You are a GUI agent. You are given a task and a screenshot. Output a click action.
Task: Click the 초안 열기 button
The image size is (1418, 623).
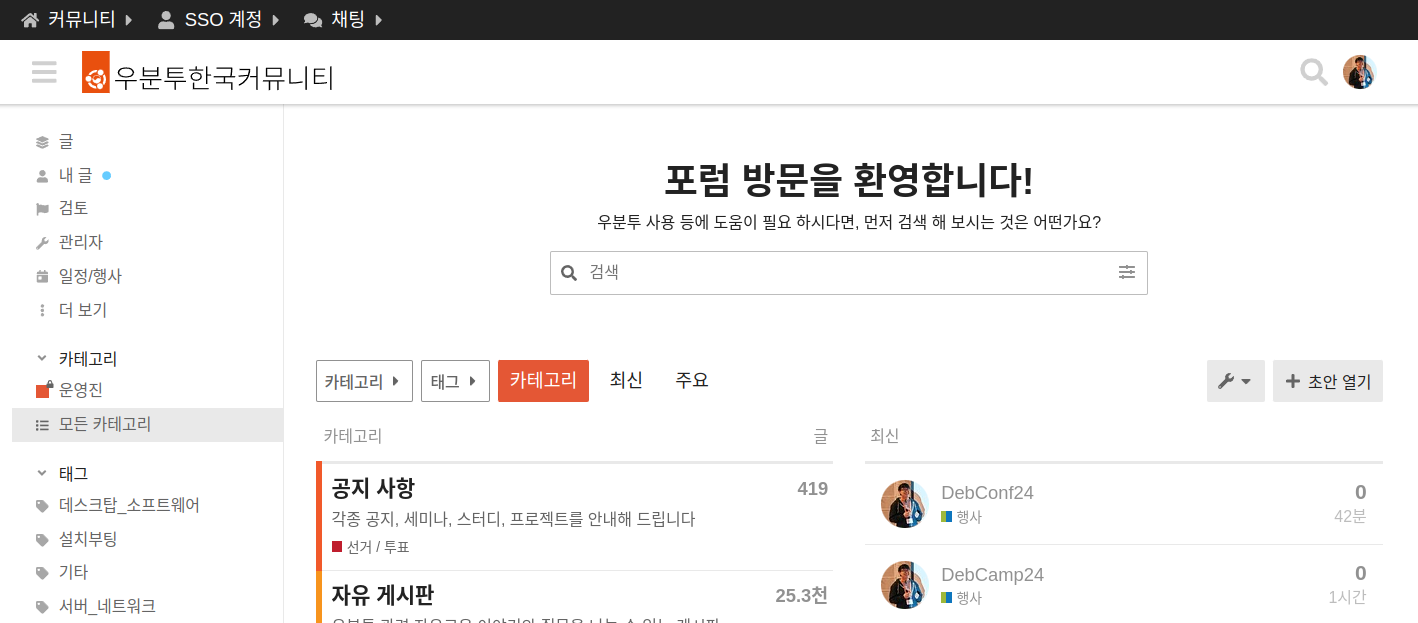[x=1328, y=381]
